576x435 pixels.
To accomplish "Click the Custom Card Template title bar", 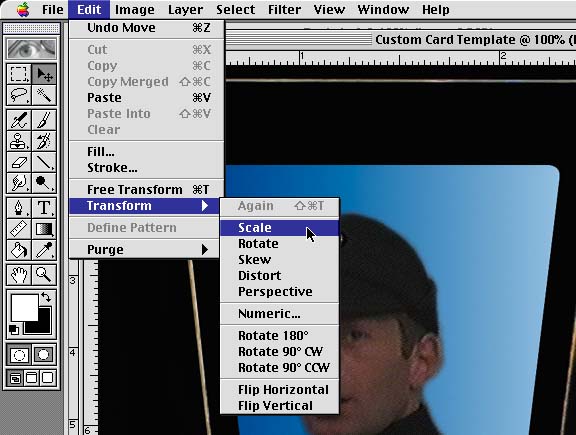I will pos(401,40).
